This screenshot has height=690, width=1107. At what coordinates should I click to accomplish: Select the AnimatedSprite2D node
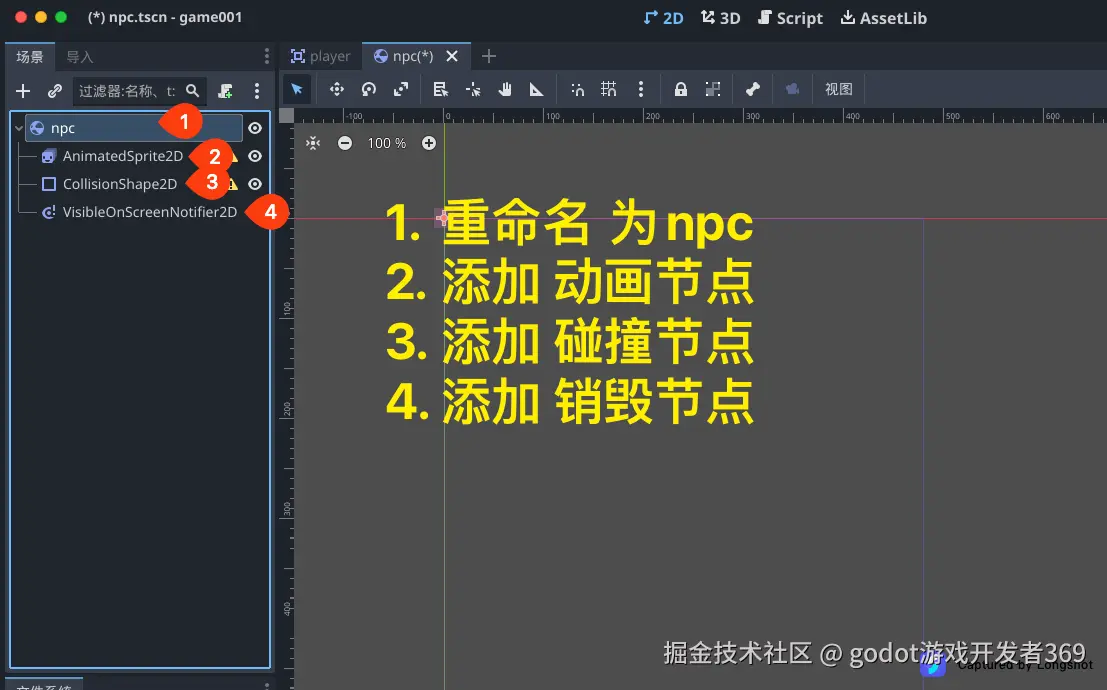[123, 156]
